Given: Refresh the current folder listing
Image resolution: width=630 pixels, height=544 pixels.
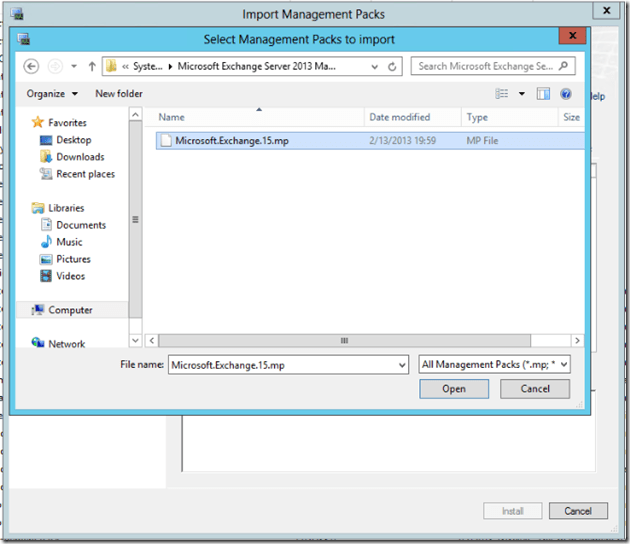Looking at the screenshot, I should pyautogui.click(x=393, y=66).
